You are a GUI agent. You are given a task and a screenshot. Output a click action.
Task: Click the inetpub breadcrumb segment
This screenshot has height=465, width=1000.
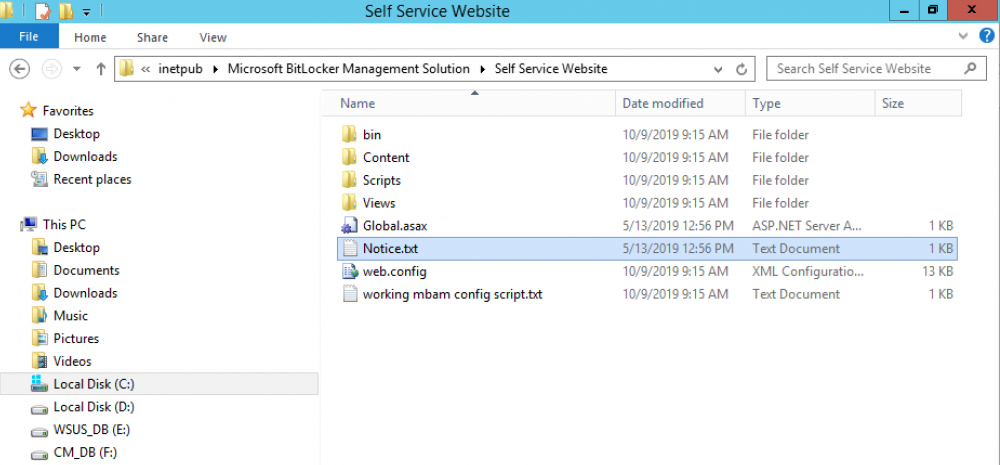coord(180,69)
